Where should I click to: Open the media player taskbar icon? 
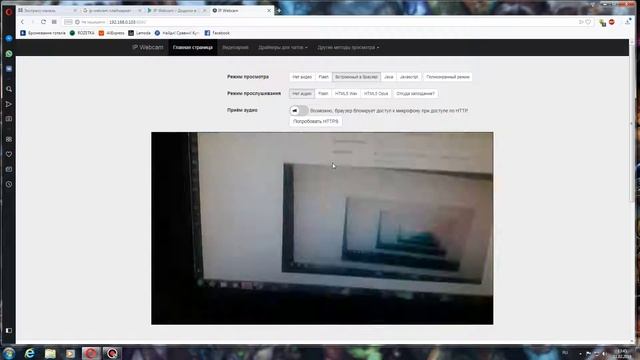(70, 353)
